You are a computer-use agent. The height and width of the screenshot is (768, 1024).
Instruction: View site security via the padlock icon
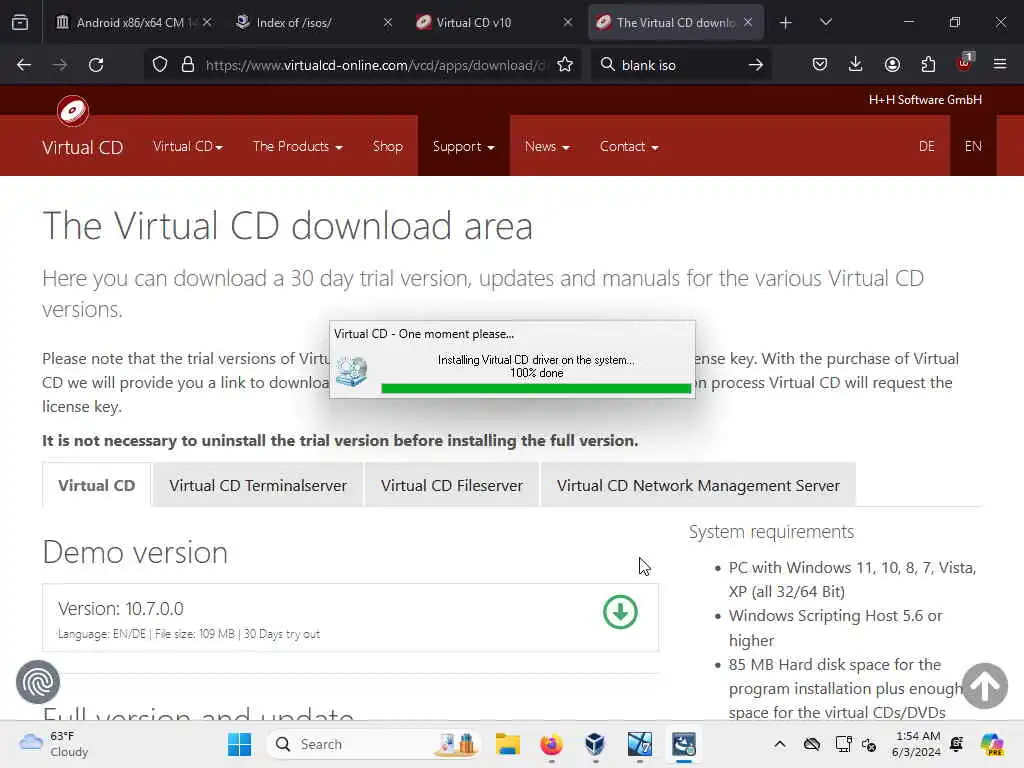[188, 65]
